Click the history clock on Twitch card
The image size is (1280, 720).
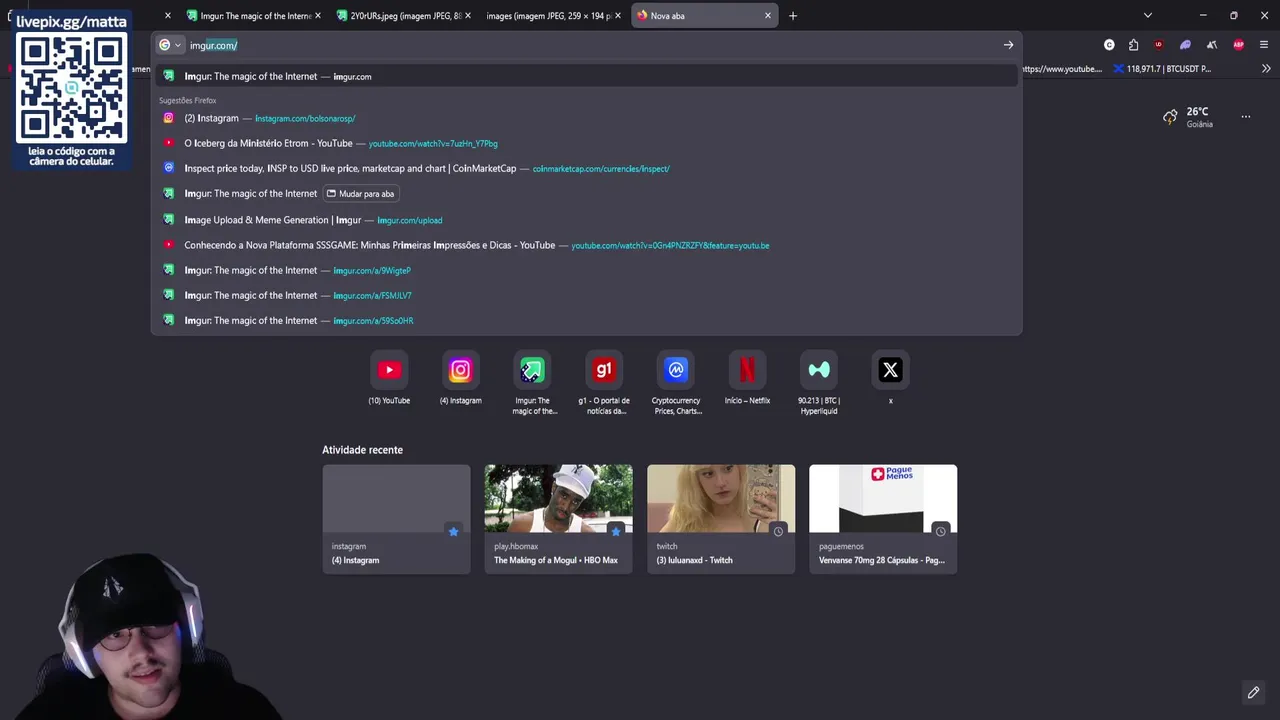pos(778,531)
